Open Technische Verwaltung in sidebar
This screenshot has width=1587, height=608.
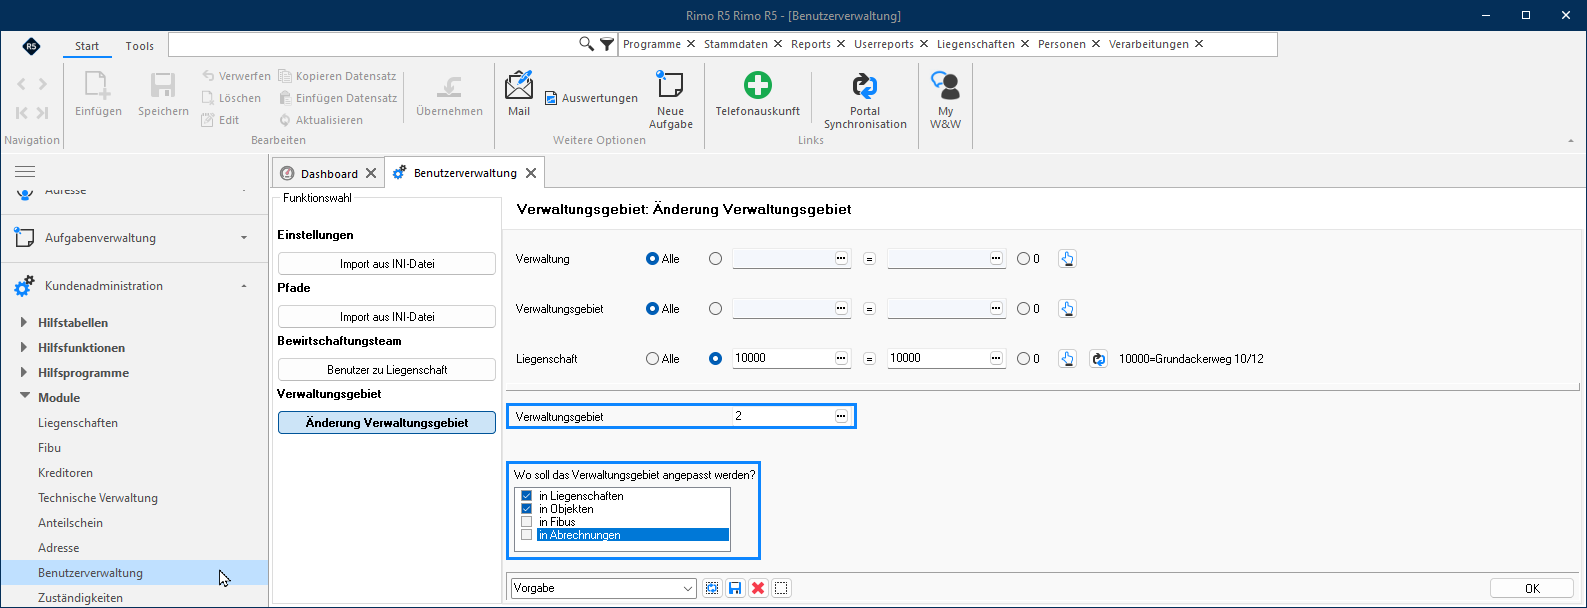pos(98,498)
